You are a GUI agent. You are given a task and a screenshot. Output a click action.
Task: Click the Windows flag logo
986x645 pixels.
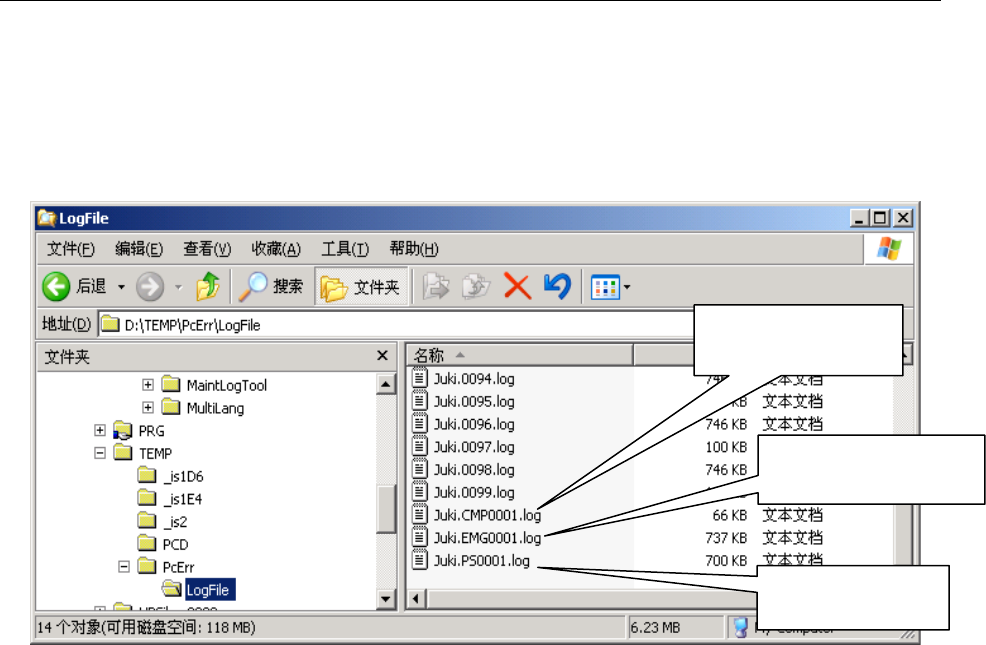click(x=889, y=249)
